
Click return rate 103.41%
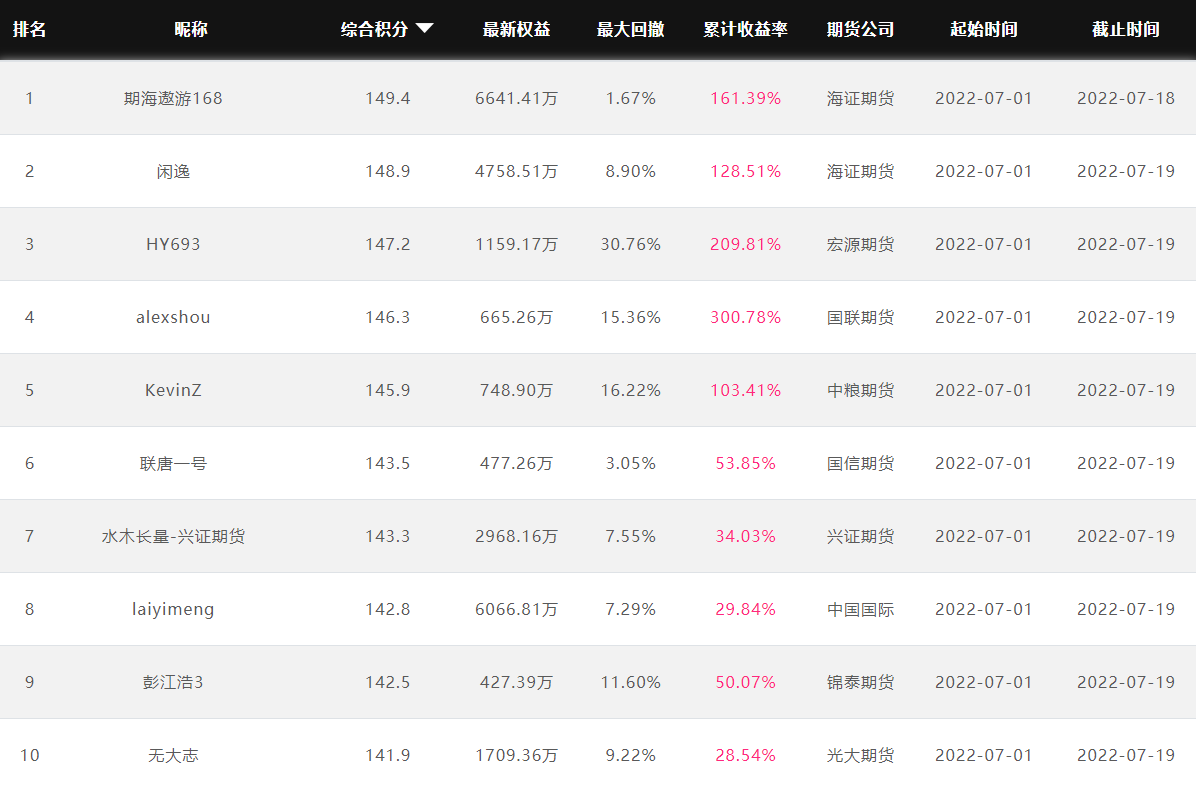[745, 391]
